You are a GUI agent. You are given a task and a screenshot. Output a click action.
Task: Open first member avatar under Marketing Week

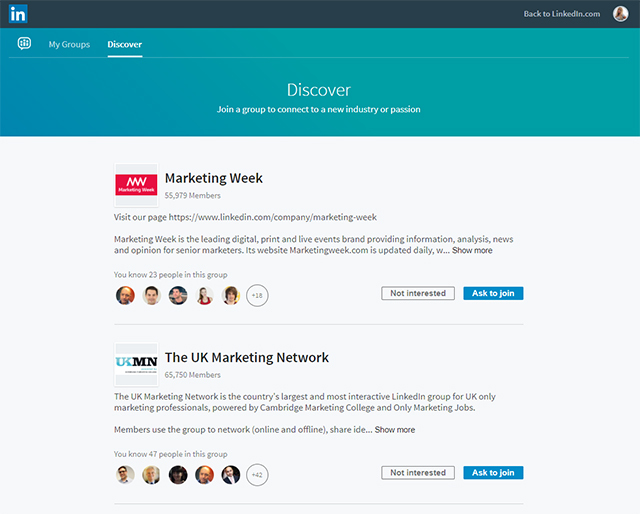tap(125, 295)
